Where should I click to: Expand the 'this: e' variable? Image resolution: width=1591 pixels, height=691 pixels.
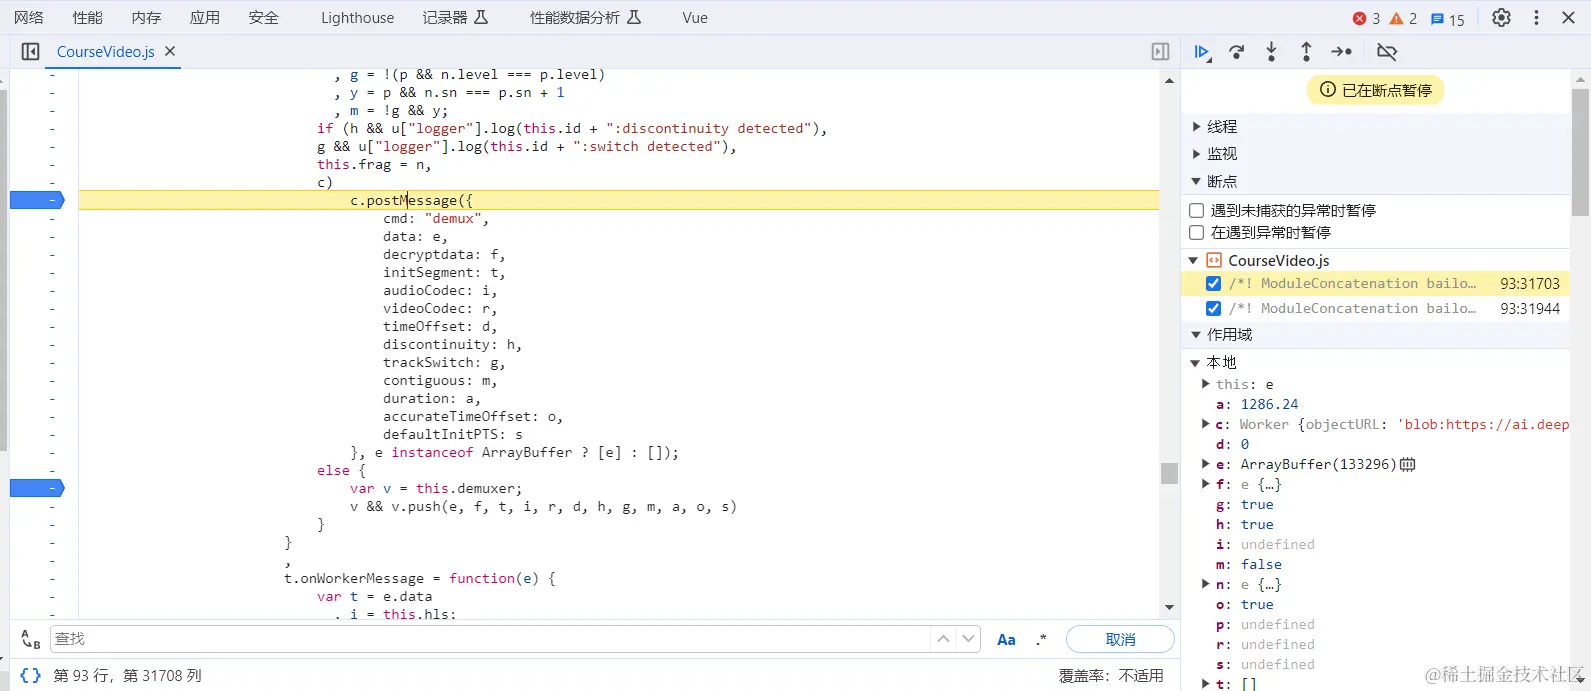(x=1206, y=384)
